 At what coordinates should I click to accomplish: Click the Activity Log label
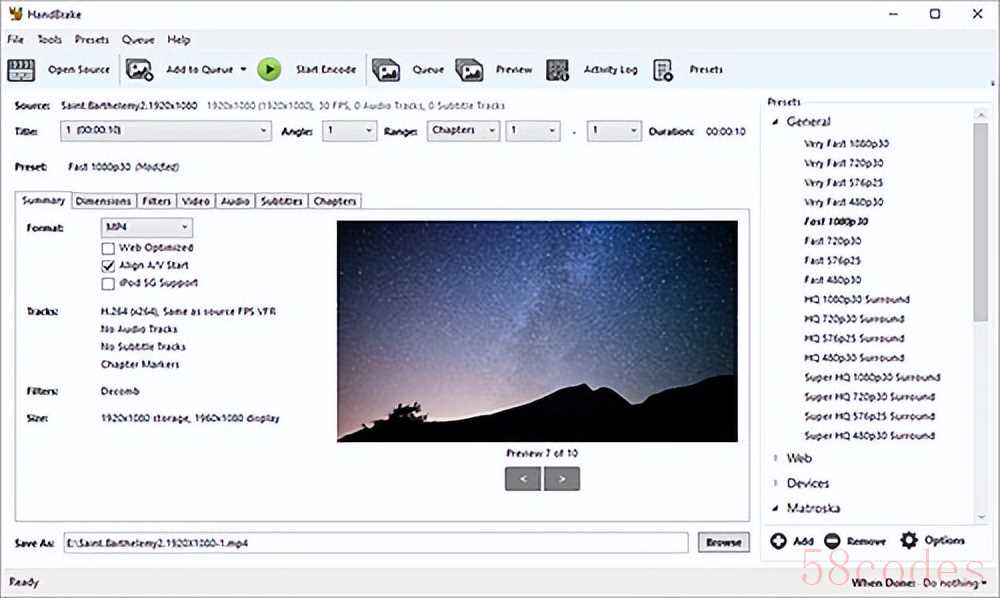tap(610, 69)
